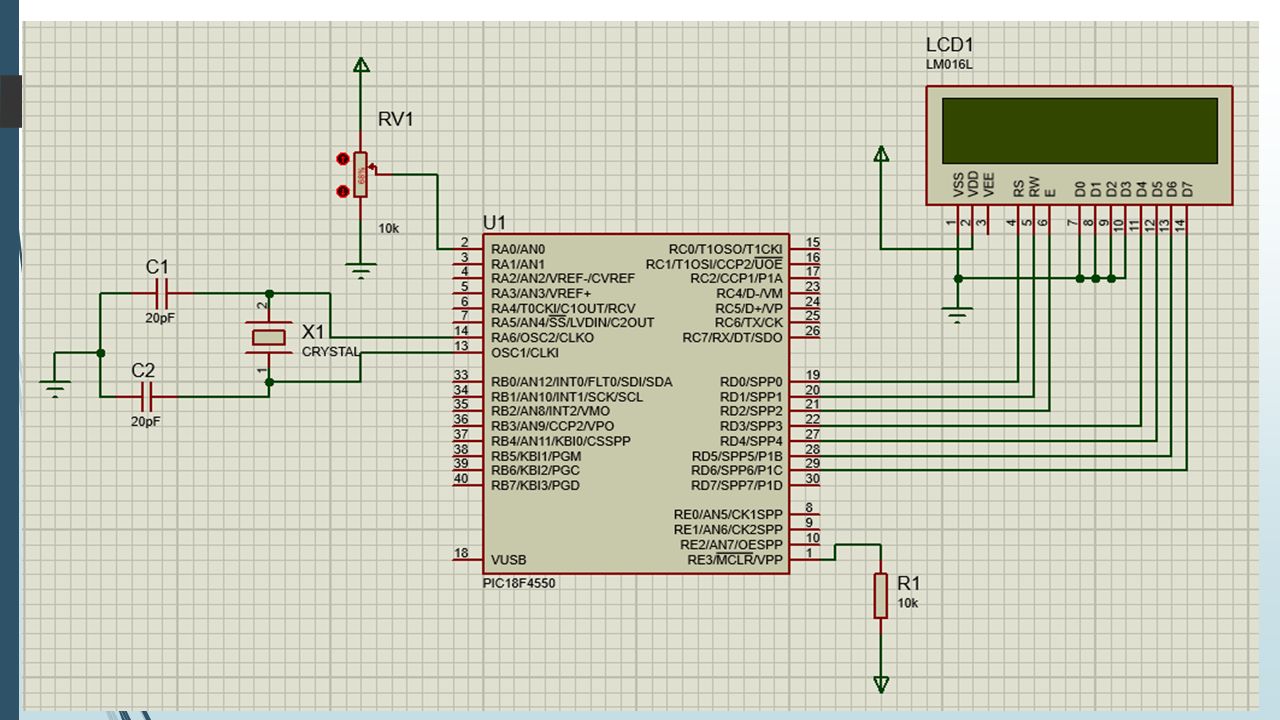Click the RD7/SPP7/P1D pin label
Screen dimensions: 1280x720
click(x=737, y=485)
